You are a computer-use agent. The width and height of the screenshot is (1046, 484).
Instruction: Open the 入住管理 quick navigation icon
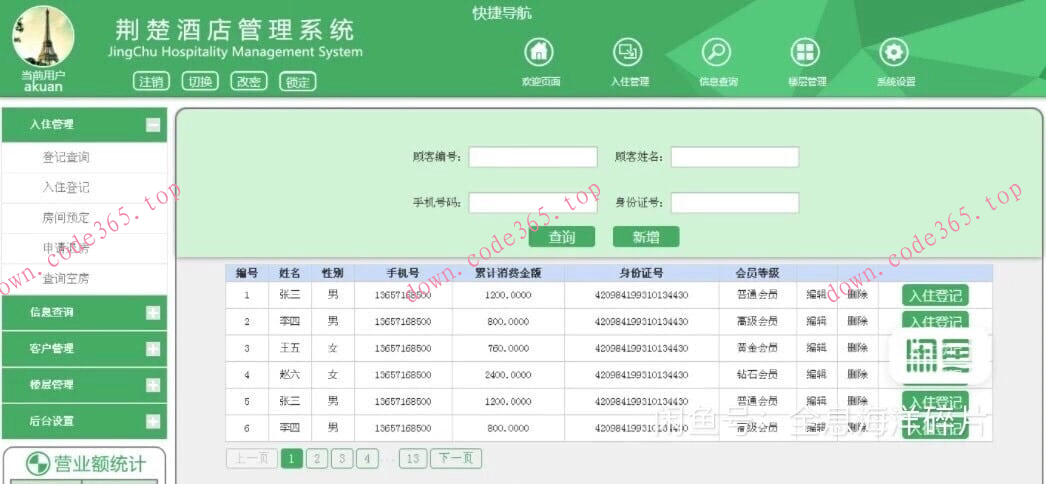[628, 52]
